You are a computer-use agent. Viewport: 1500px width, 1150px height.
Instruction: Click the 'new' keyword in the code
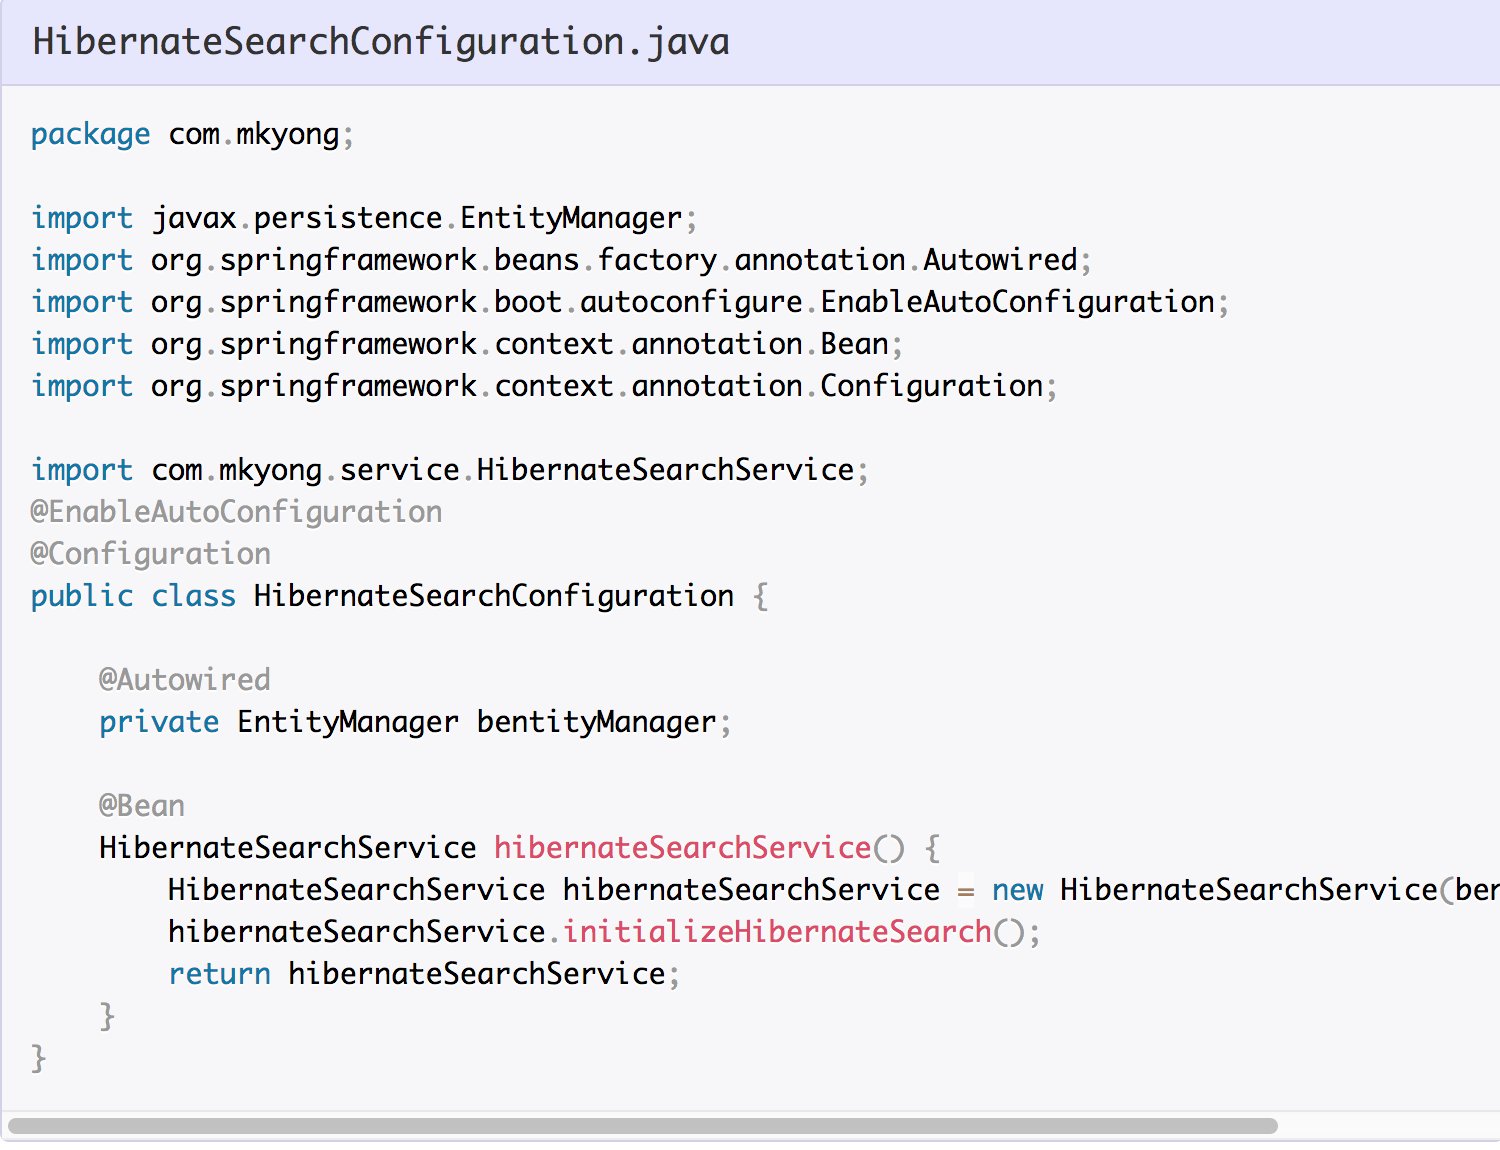(1018, 890)
